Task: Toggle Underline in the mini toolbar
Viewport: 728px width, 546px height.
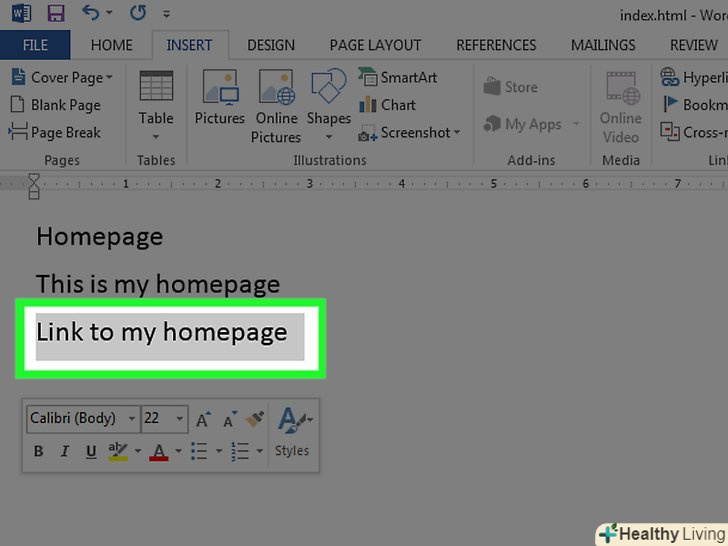Action: pos(91,451)
